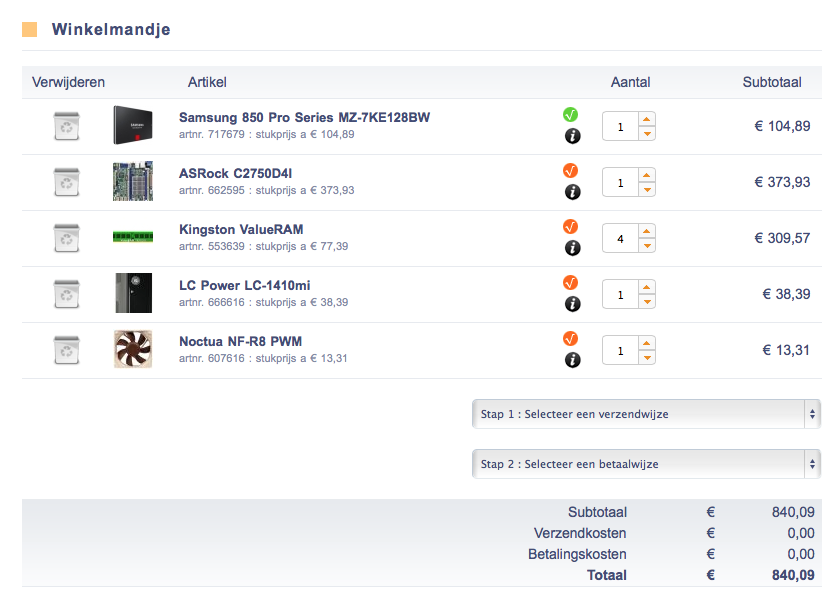Click the Totaal amount 840,09

[793, 575]
